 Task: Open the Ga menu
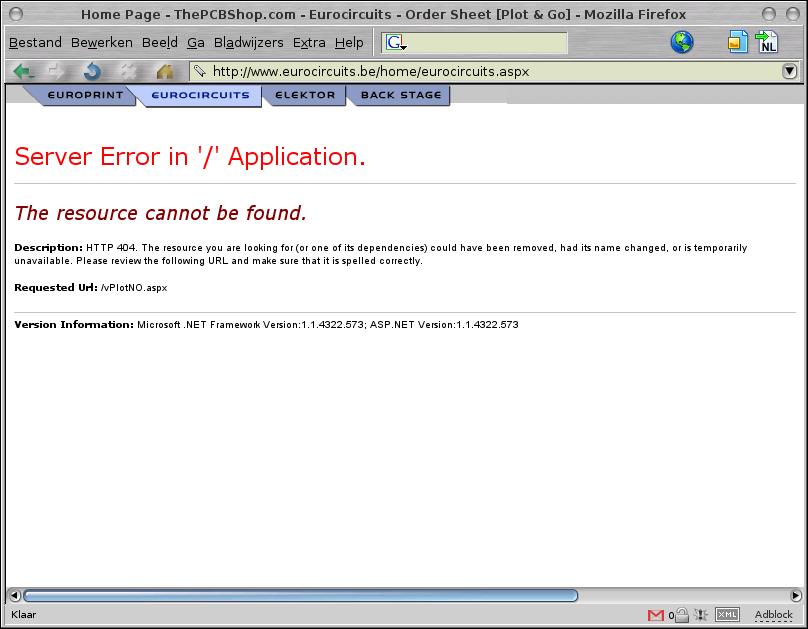pyautogui.click(x=196, y=42)
